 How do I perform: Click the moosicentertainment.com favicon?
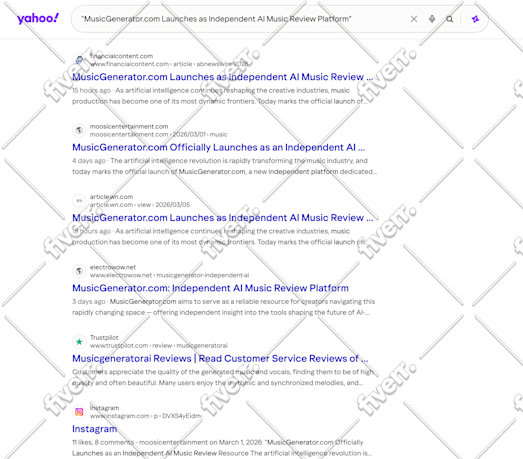79,130
